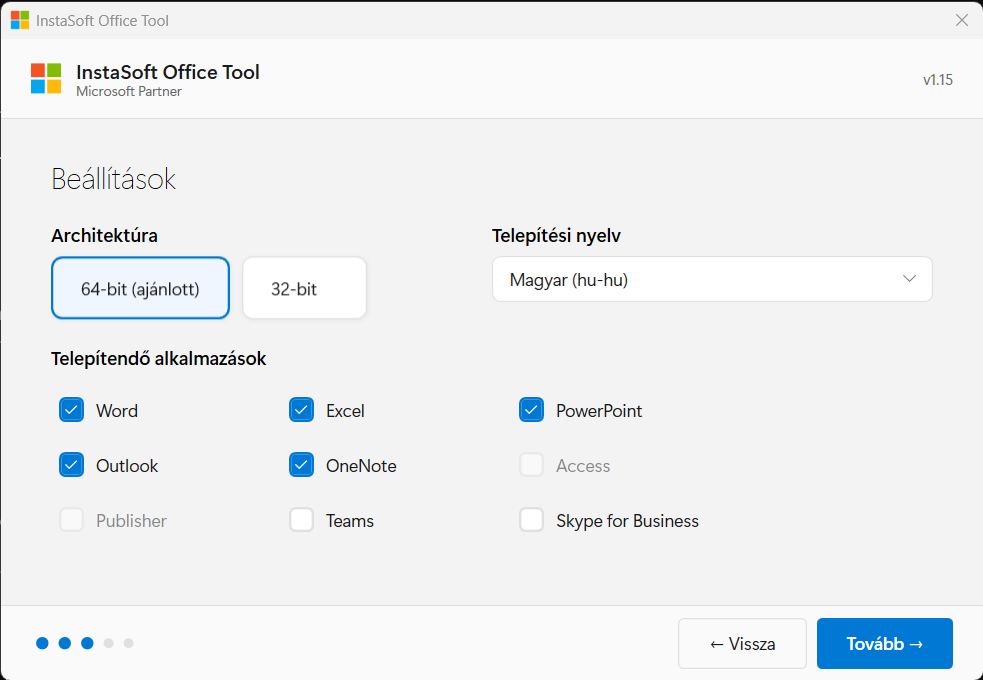Disable Excel installation checkbox

click(x=301, y=410)
